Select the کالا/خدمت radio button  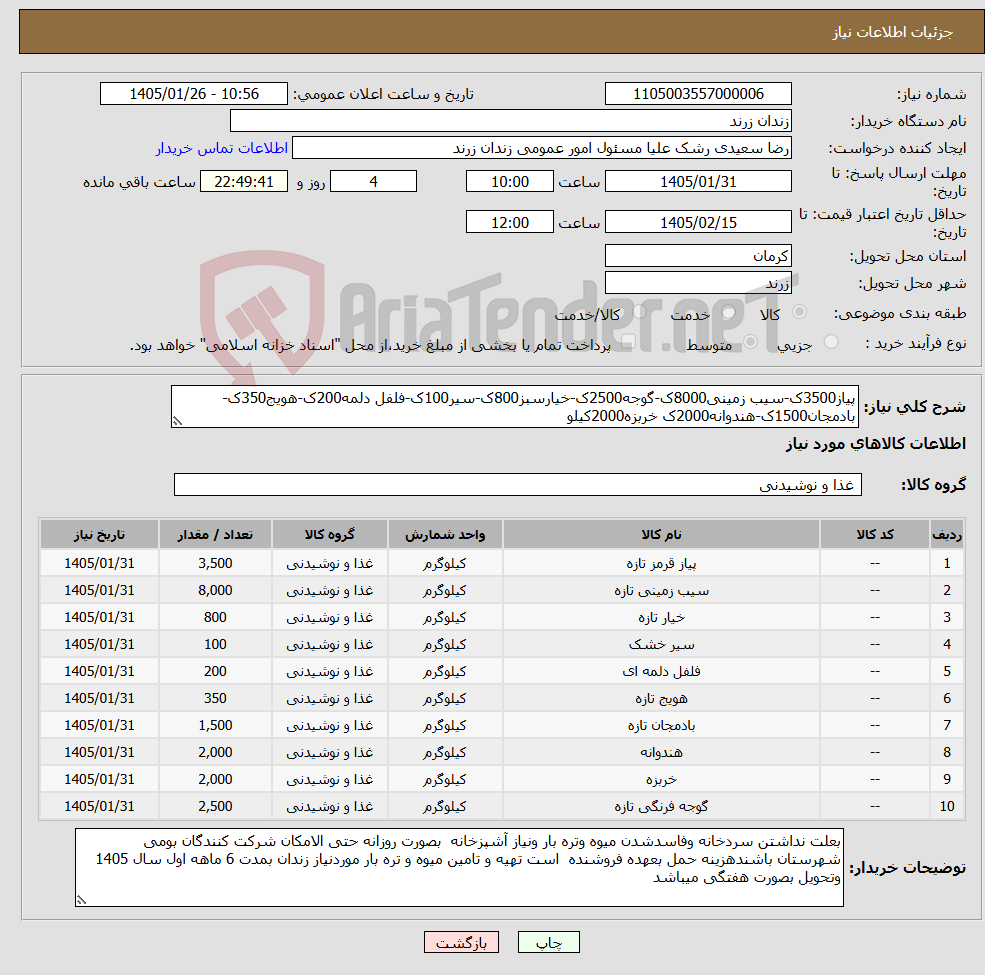[x=639, y=312]
